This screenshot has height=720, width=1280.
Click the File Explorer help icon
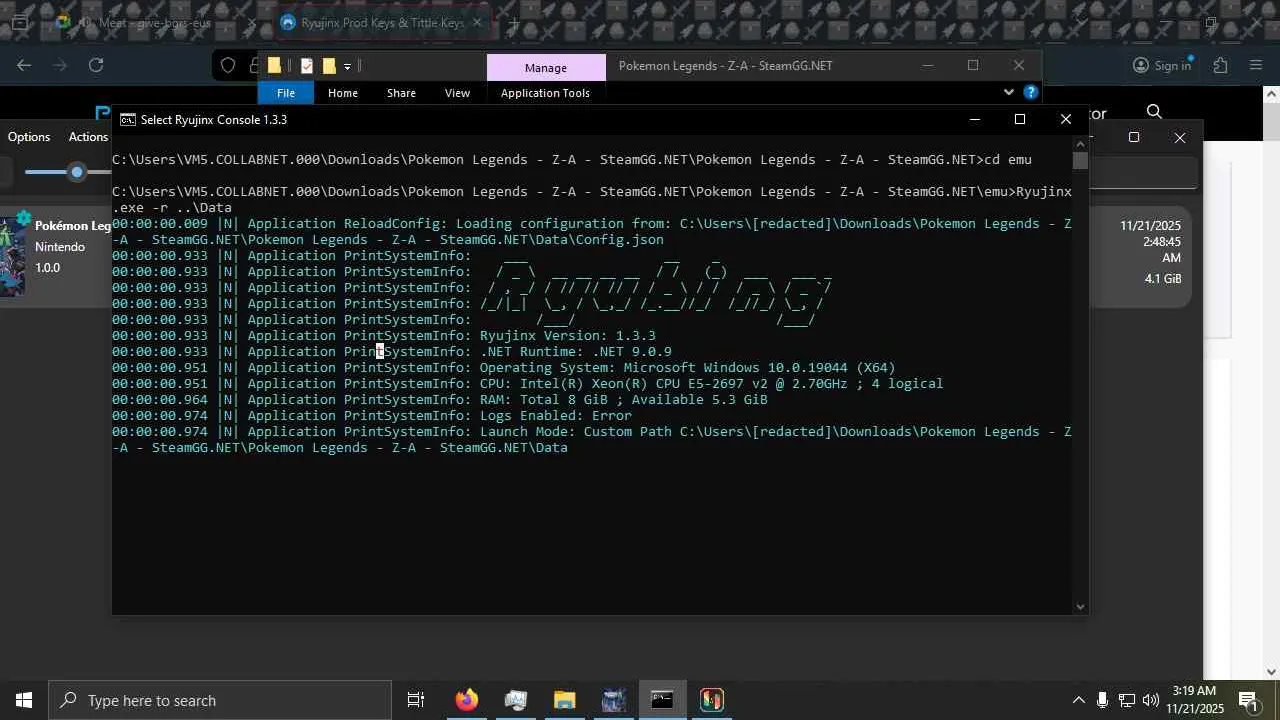pos(1031,92)
